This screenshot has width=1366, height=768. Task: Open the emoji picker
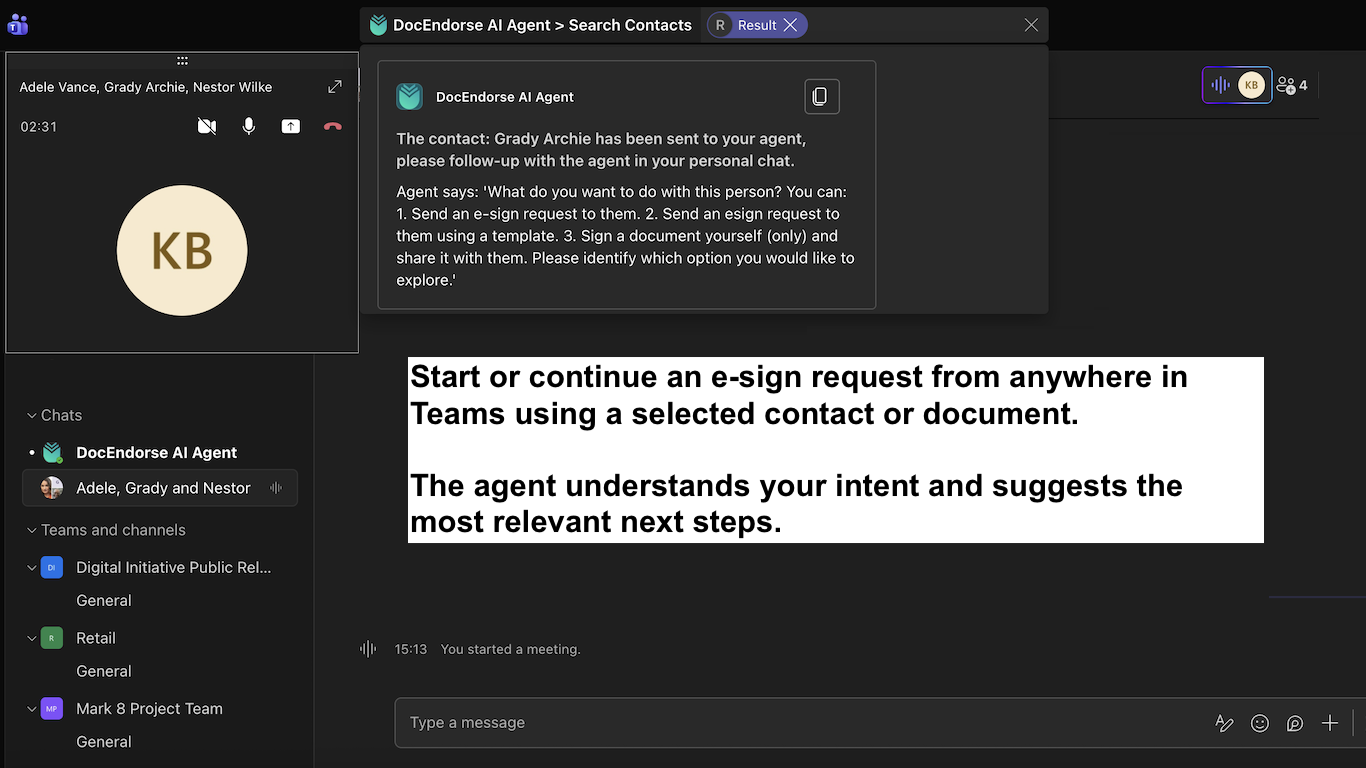pyautogui.click(x=1259, y=722)
